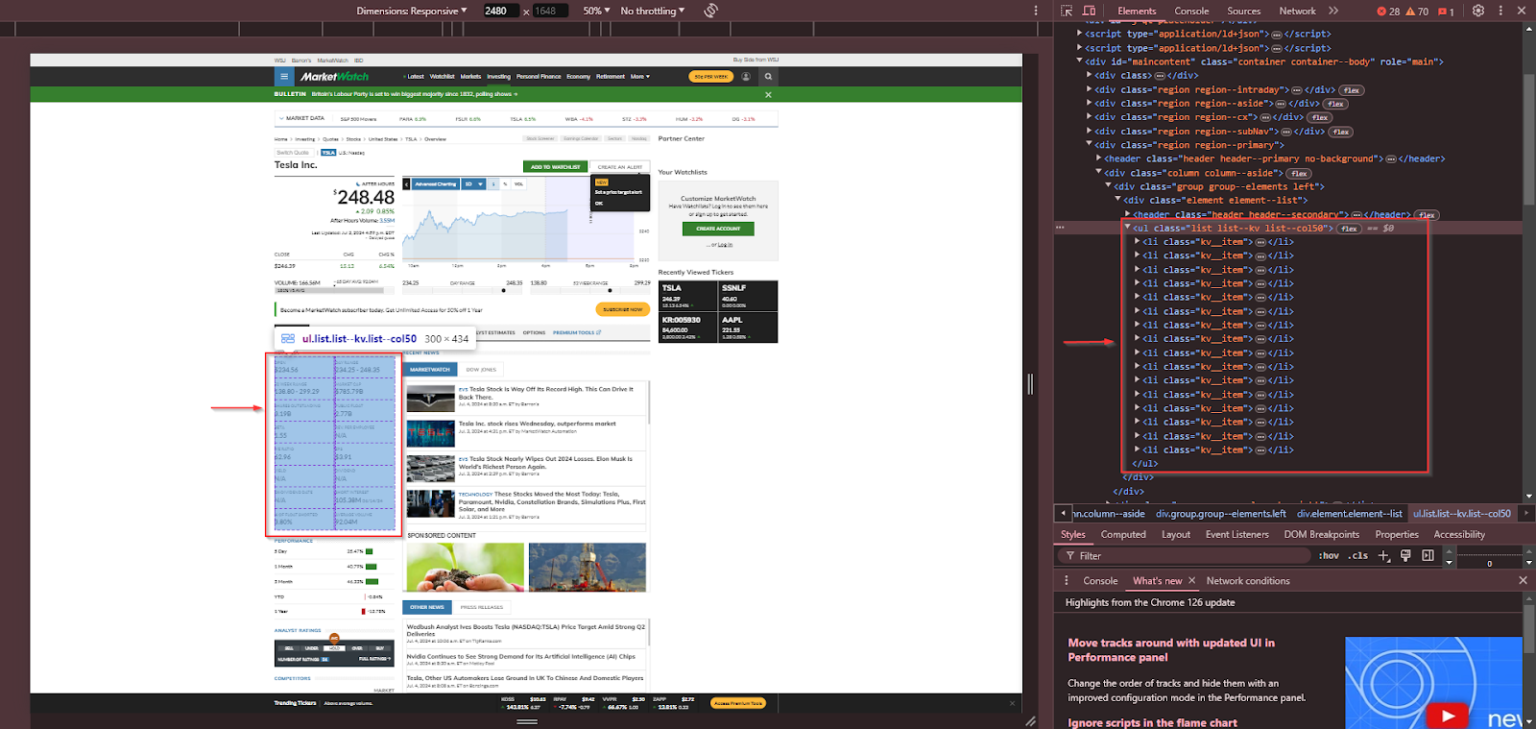View the 28 console errors via error icon

click(1382, 11)
